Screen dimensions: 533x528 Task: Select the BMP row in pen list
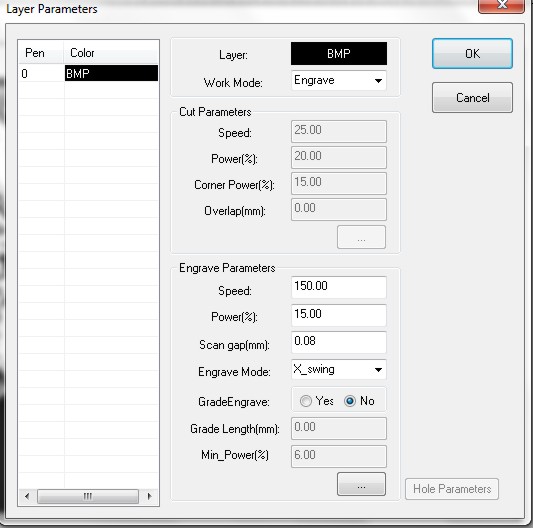click(x=111, y=73)
